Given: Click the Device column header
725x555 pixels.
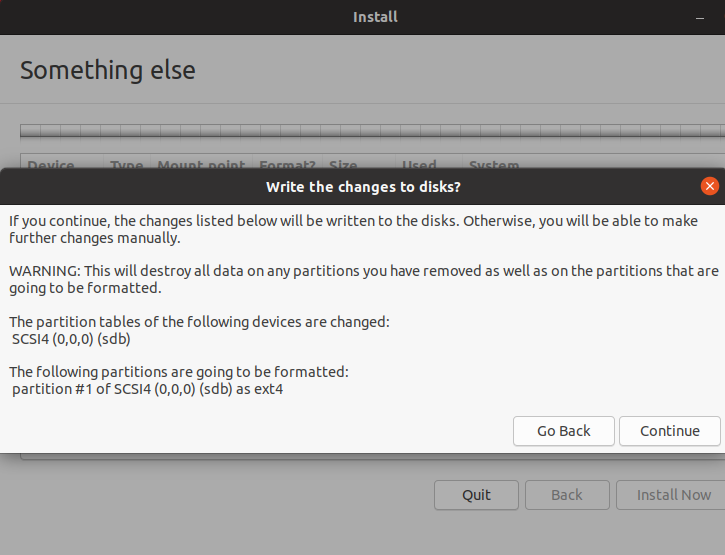Looking at the screenshot, I should 51,165.
